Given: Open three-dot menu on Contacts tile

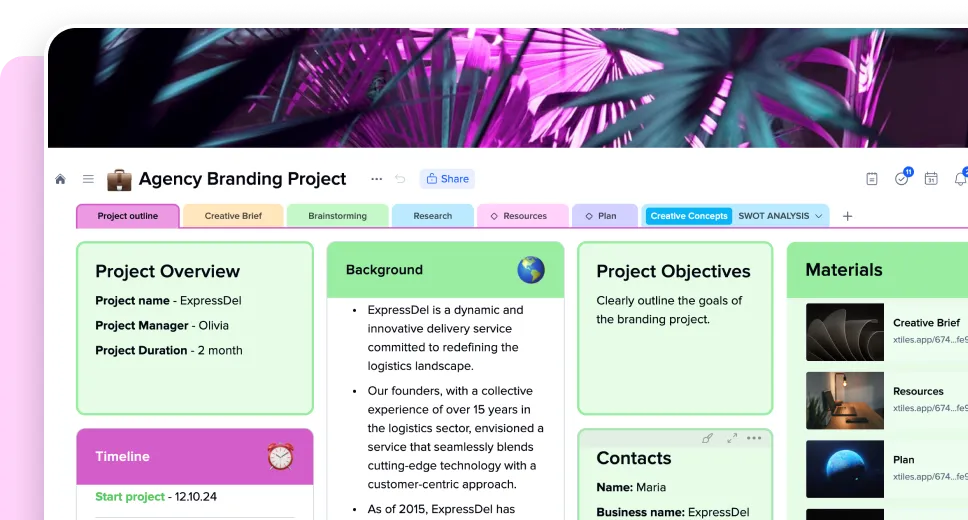Looking at the screenshot, I should (754, 438).
